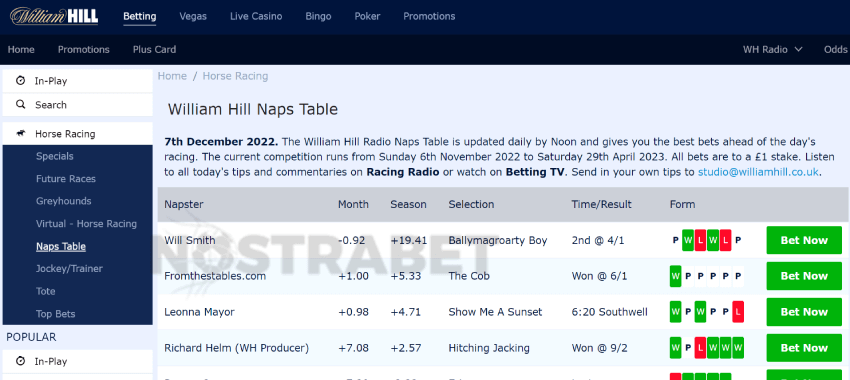Switch to the Vegas tab
The width and height of the screenshot is (850, 380).
(193, 16)
